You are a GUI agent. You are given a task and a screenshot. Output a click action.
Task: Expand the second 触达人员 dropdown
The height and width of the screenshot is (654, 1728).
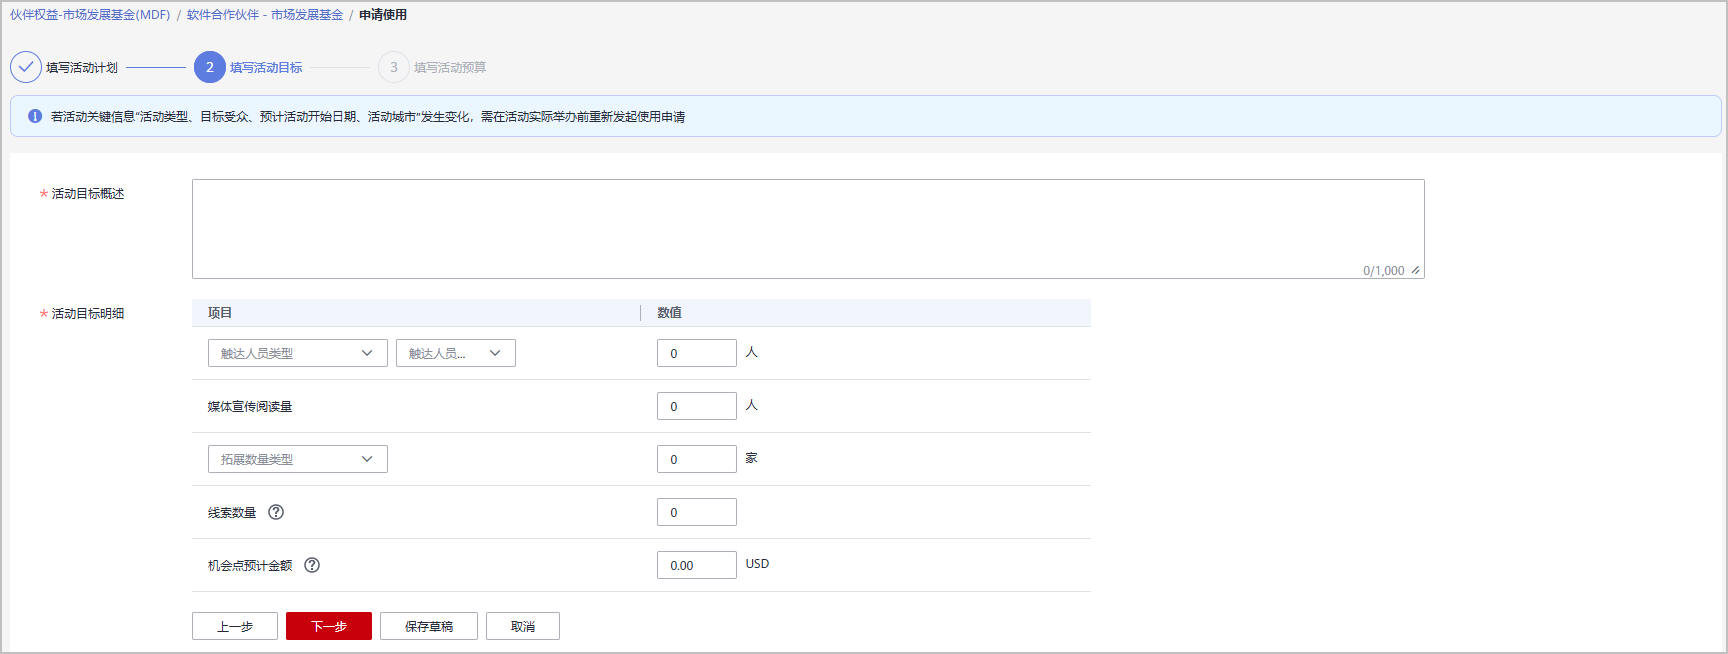click(x=455, y=353)
